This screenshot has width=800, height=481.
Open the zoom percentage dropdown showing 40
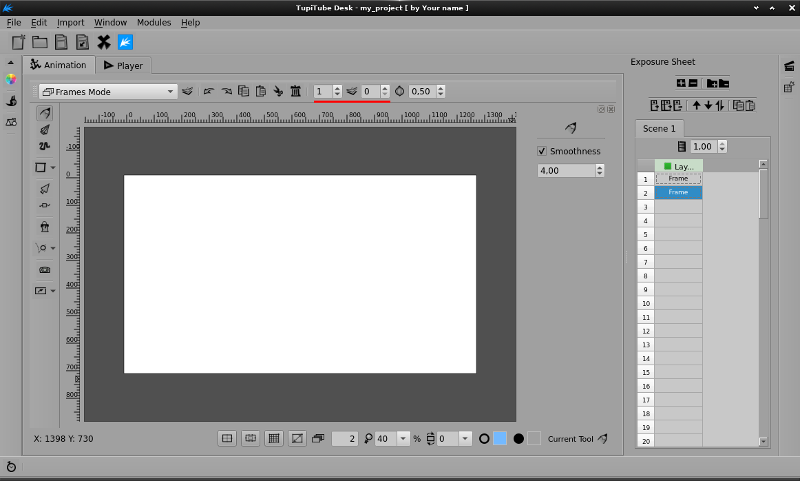click(x=403, y=439)
